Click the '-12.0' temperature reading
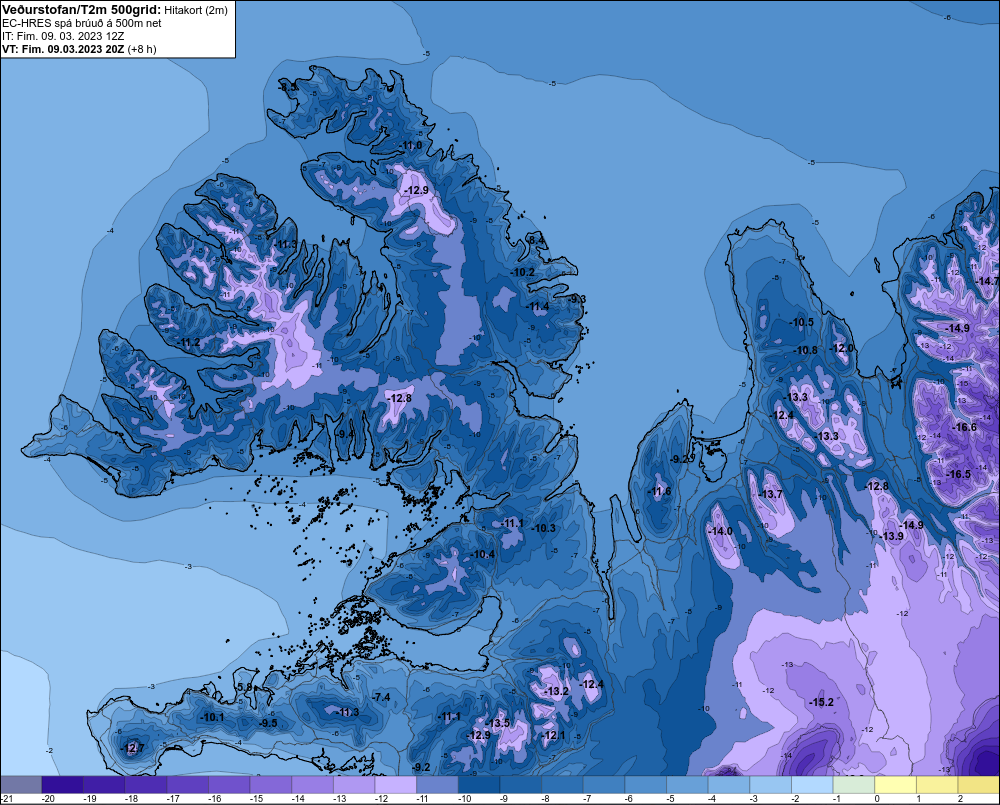The image size is (1000, 805). pos(841,348)
